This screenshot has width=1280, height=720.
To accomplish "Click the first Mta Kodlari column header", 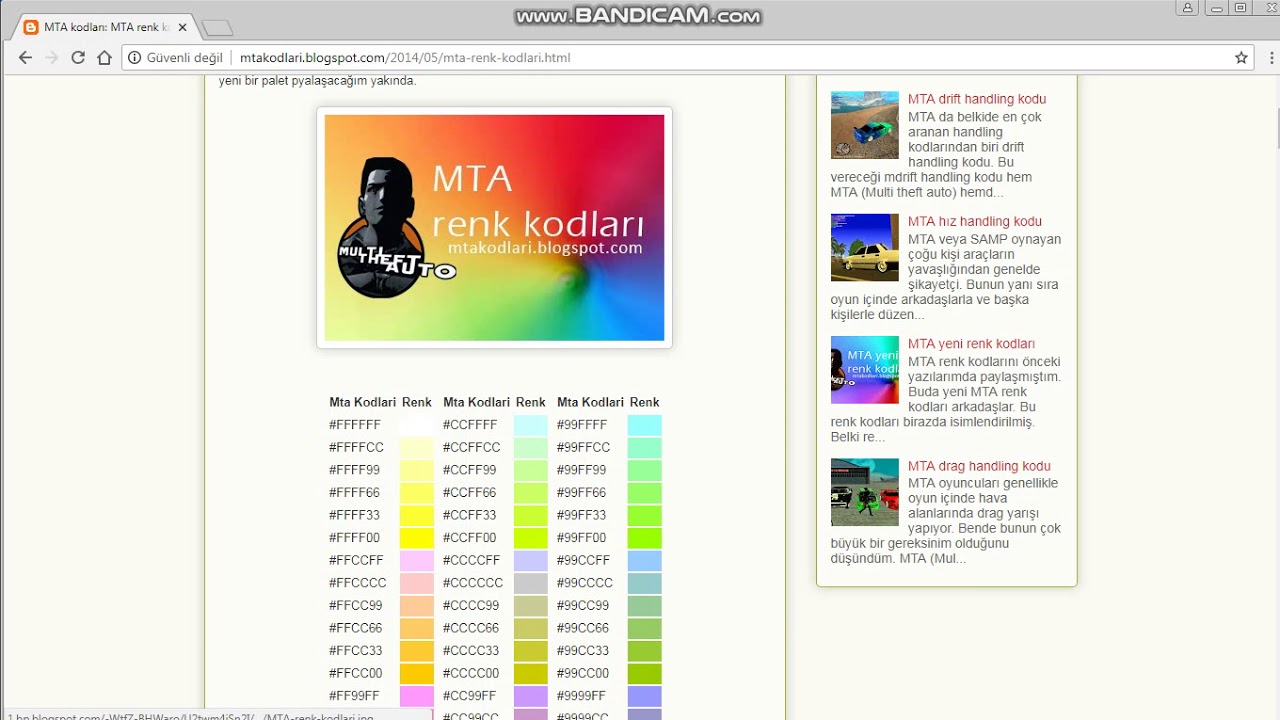I will [363, 402].
